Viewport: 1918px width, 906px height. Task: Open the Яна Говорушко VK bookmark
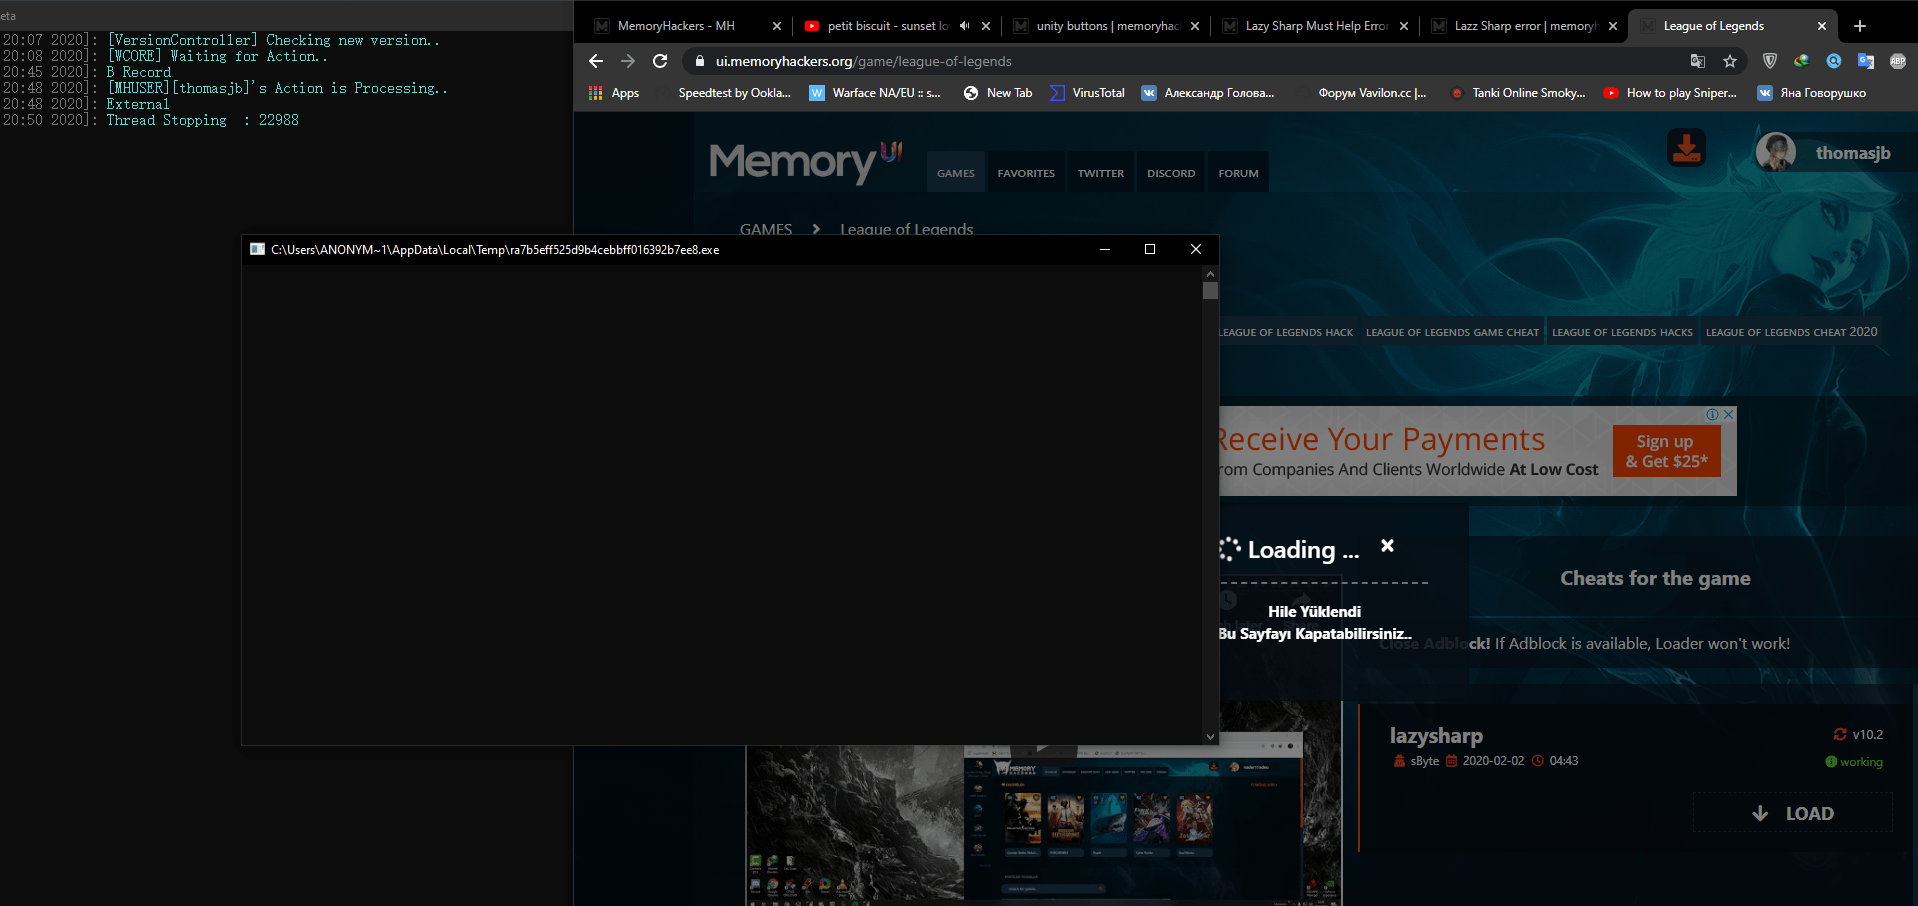(x=1812, y=93)
